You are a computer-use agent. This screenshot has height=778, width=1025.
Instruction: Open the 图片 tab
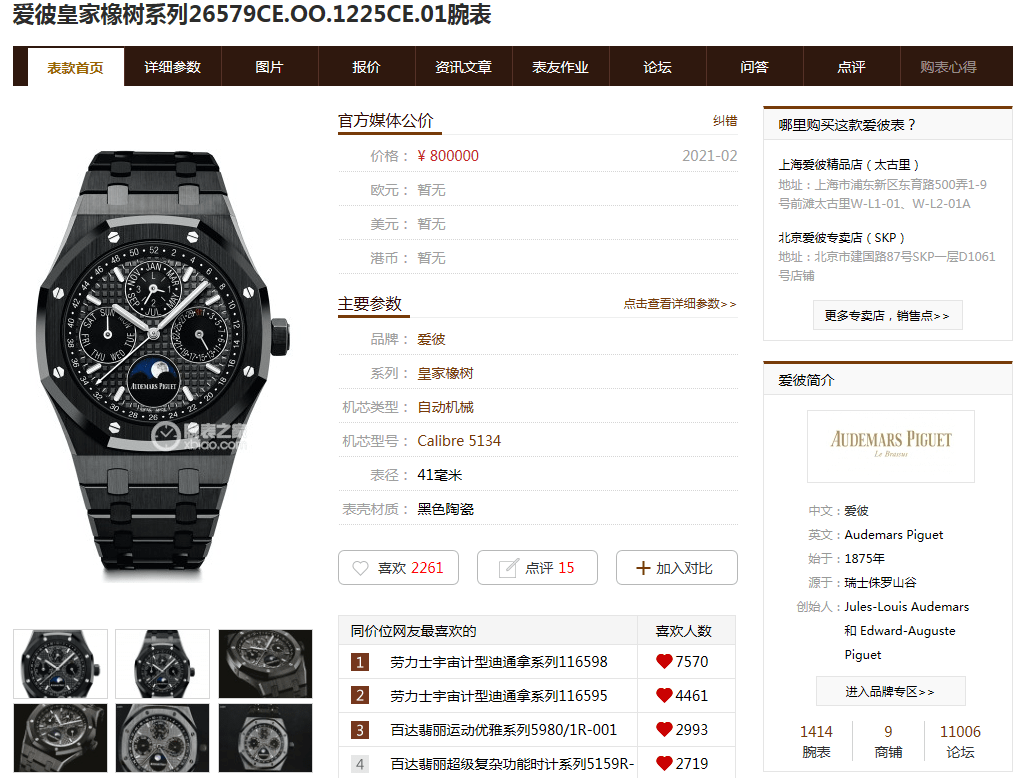pyautogui.click(x=269, y=67)
